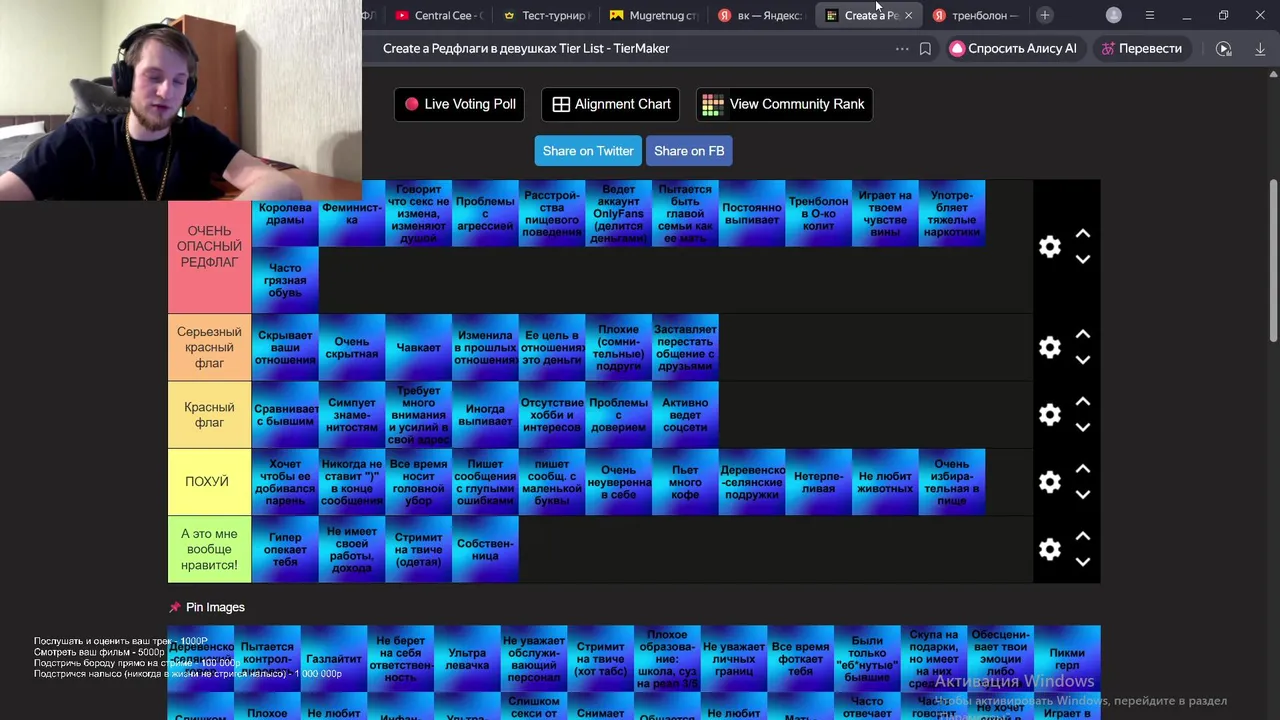Open settings gear for Красный флаг tier
Viewport: 1280px width, 720px height.
pyautogui.click(x=1049, y=414)
